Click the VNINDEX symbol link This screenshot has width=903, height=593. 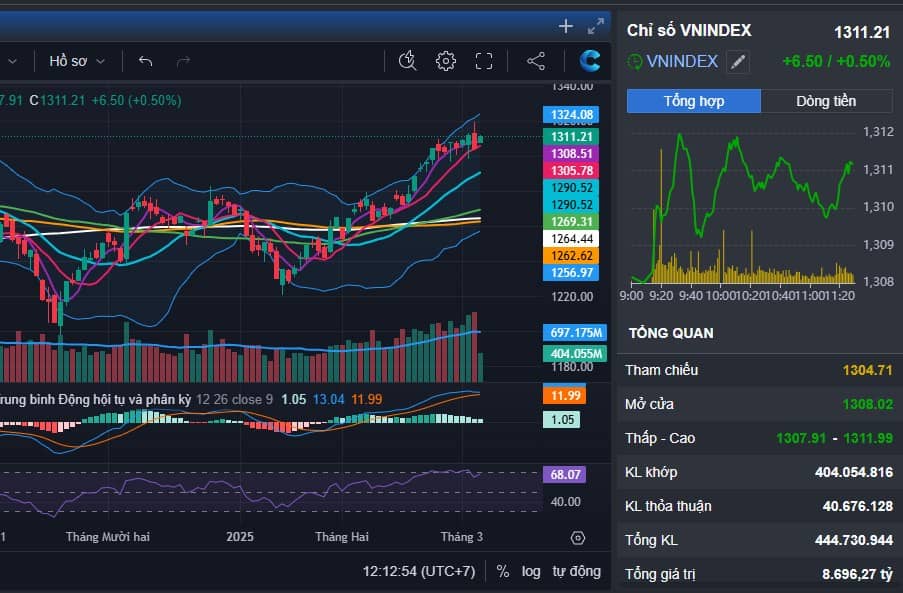(682, 62)
